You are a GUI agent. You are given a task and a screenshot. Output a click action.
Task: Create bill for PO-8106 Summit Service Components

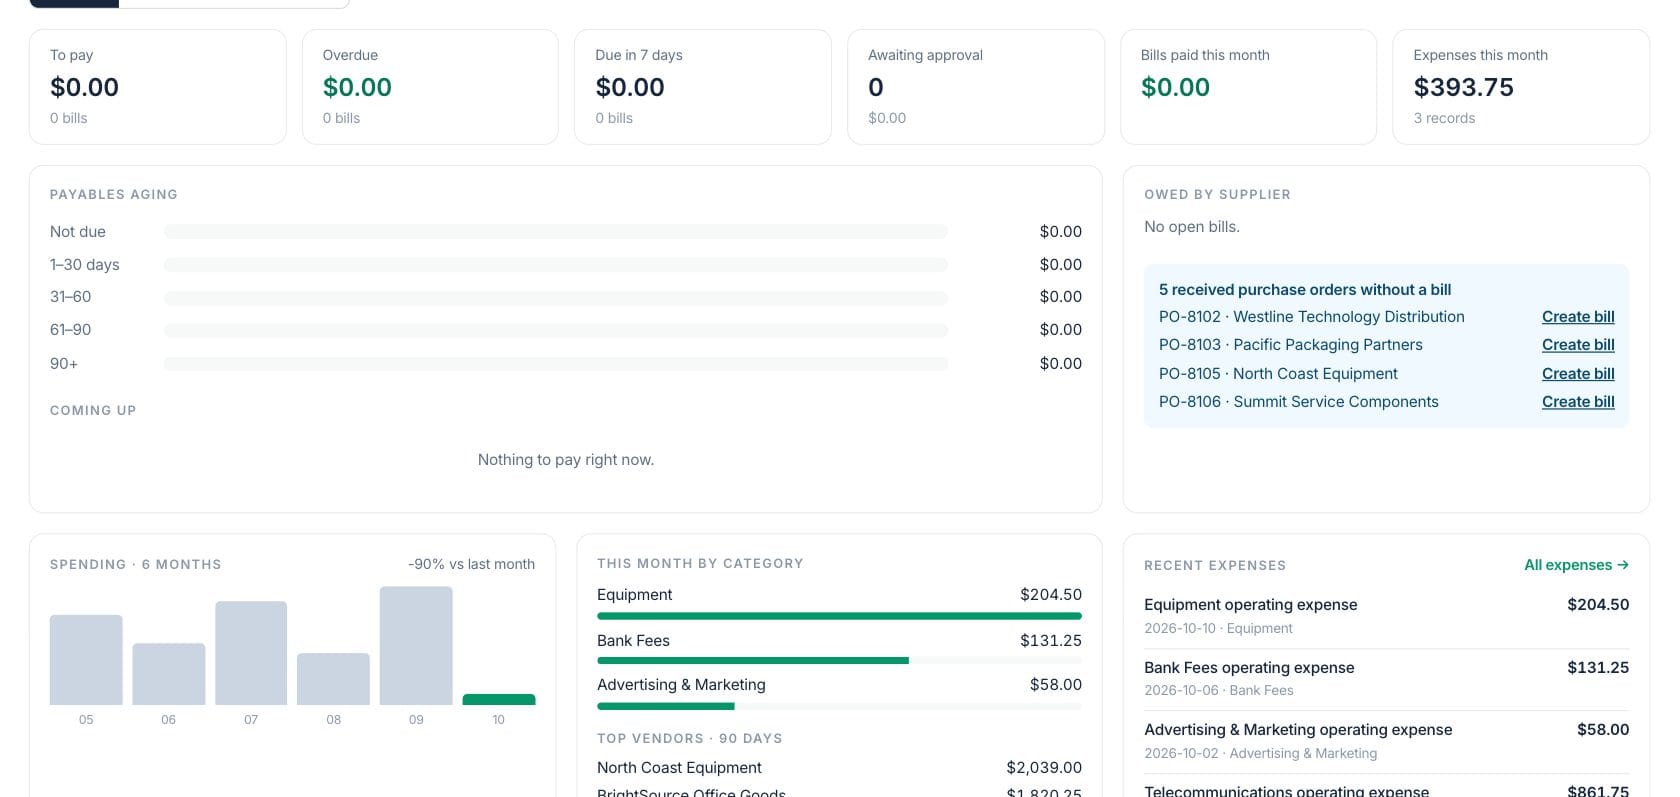1578,401
